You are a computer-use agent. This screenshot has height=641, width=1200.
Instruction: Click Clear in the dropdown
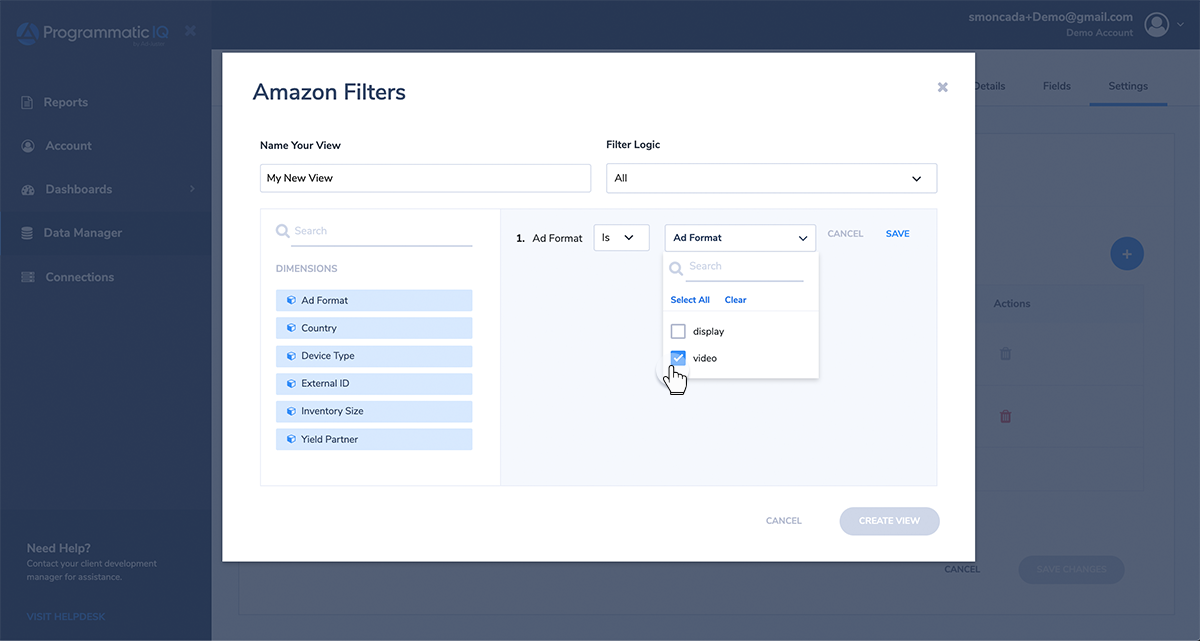pos(736,300)
